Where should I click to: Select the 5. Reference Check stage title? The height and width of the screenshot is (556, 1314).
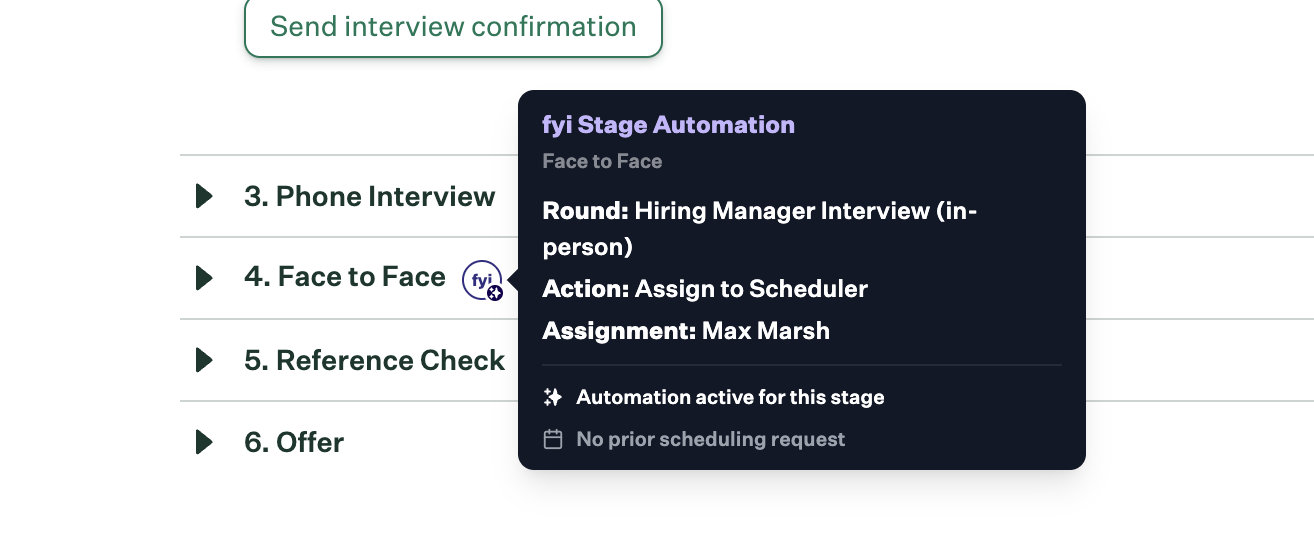coord(375,360)
